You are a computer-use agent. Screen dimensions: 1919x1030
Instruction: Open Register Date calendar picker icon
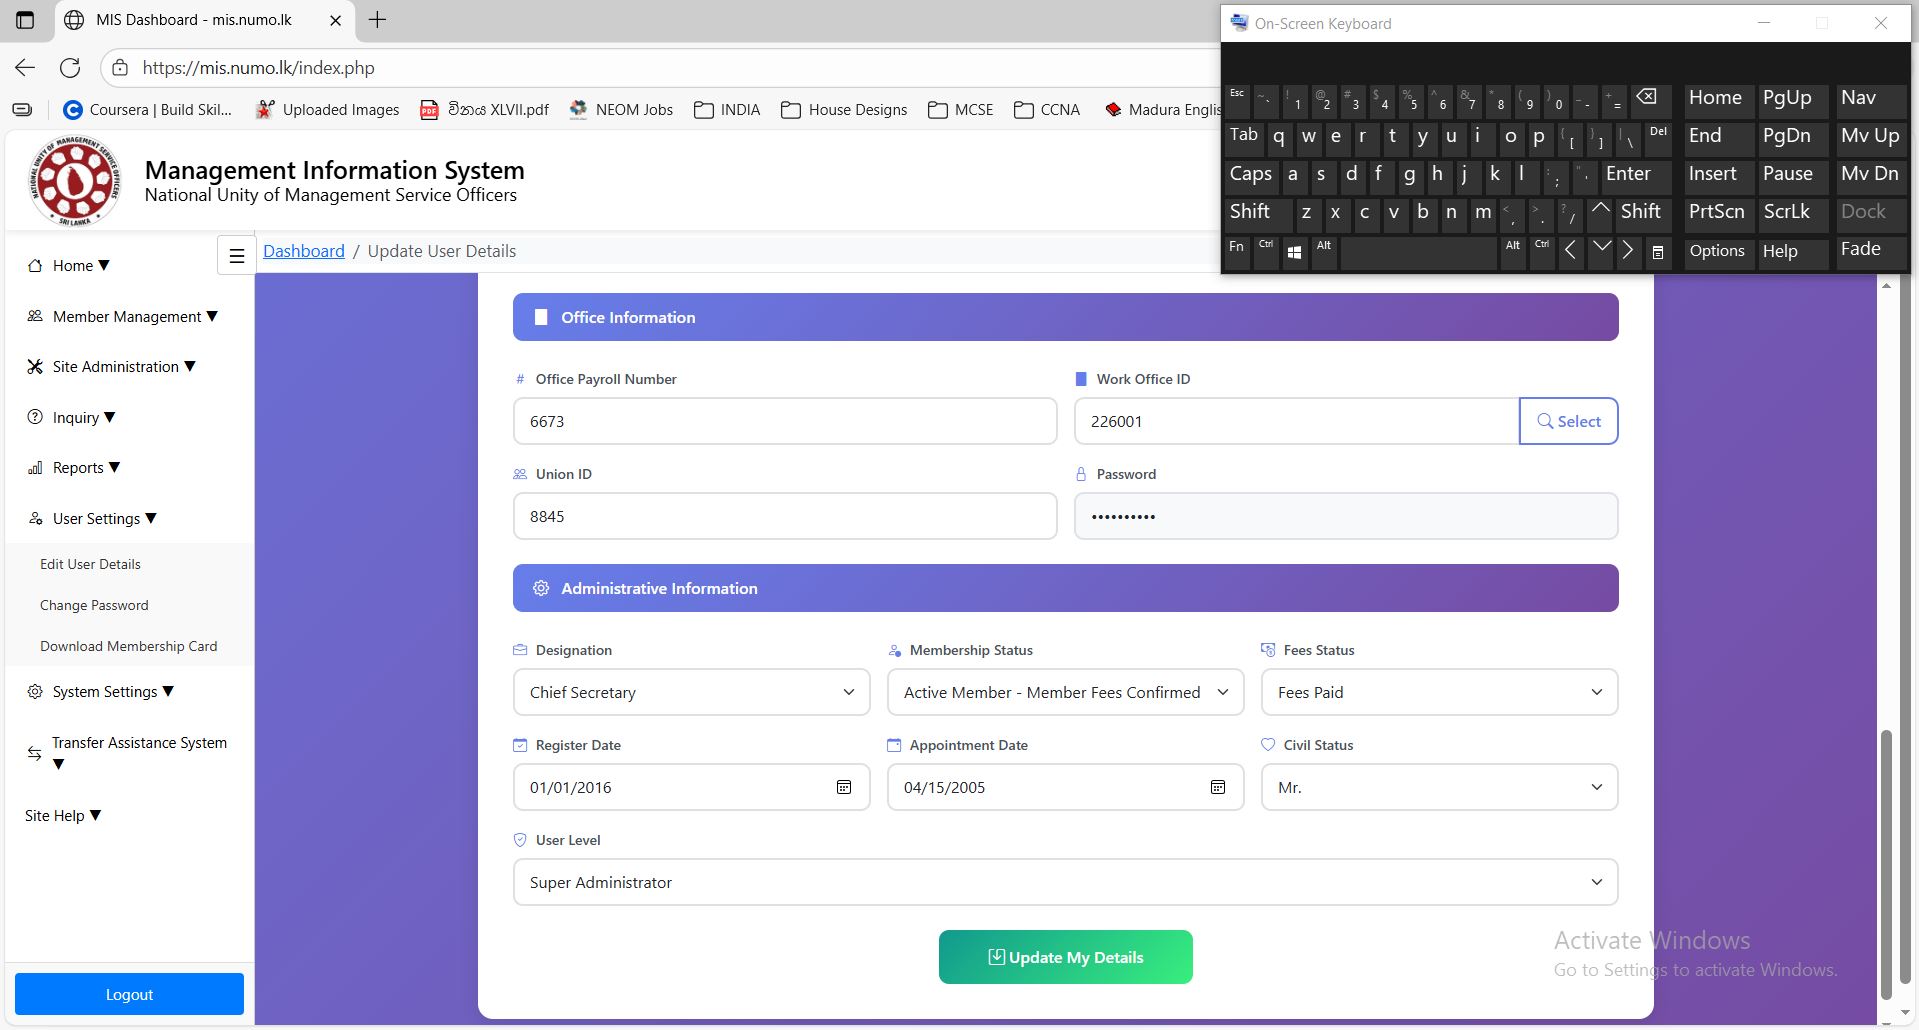(843, 788)
